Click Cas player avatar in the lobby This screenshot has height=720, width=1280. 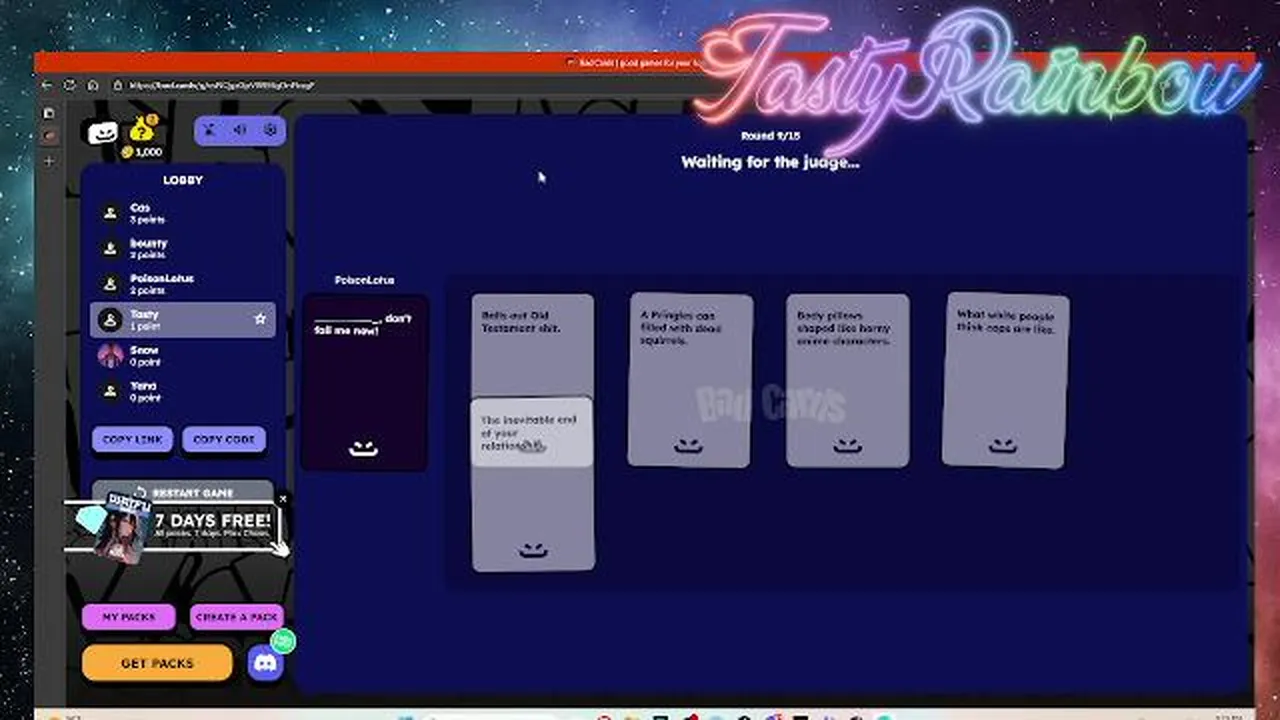[x=111, y=213]
